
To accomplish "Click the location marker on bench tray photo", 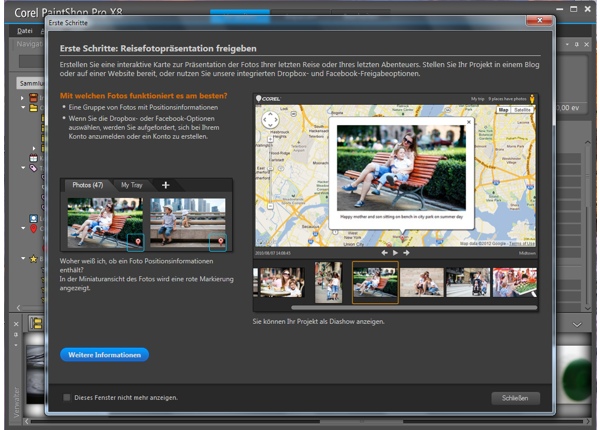I will (x=136, y=242).
